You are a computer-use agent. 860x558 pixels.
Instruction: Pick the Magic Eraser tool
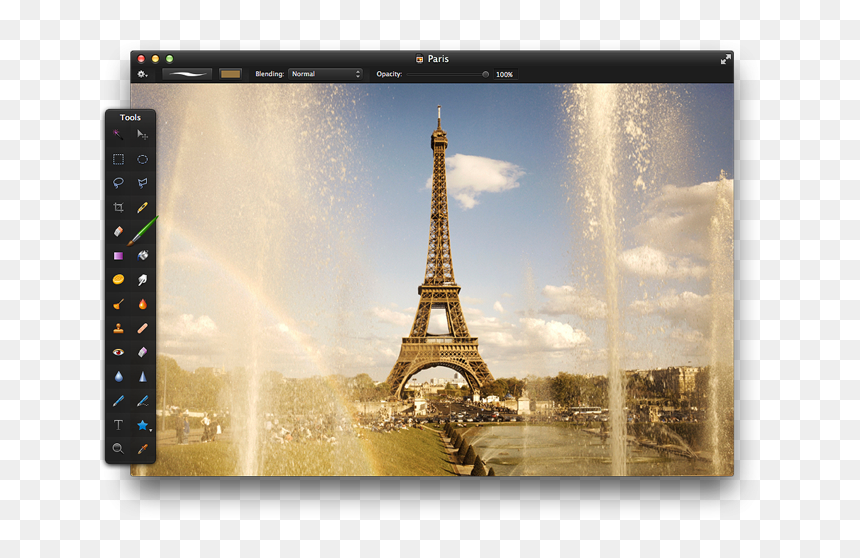[142, 352]
